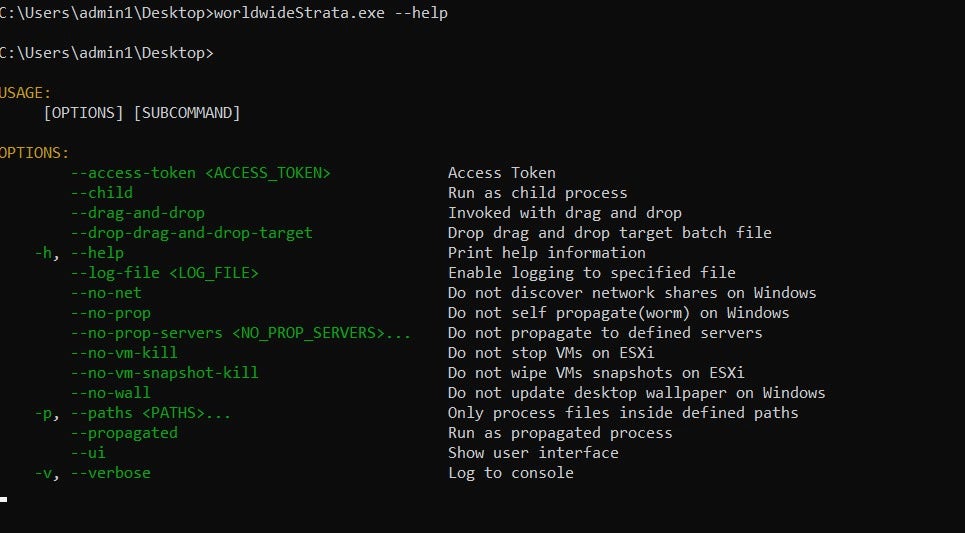This screenshot has width=965, height=533.
Task: Click the -p, --paths <PATHS> option
Action: (x=133, y=413)
